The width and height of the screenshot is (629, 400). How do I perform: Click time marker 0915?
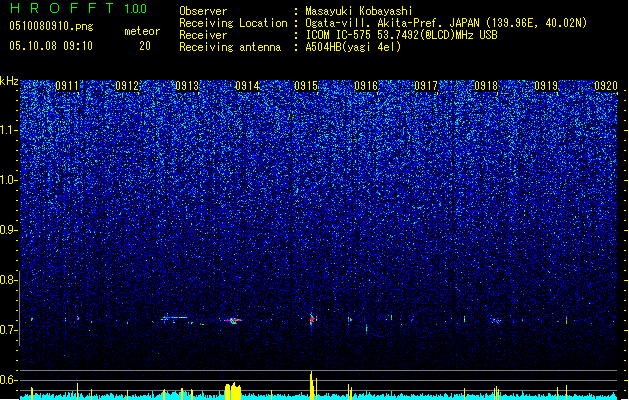click(306, 86)
